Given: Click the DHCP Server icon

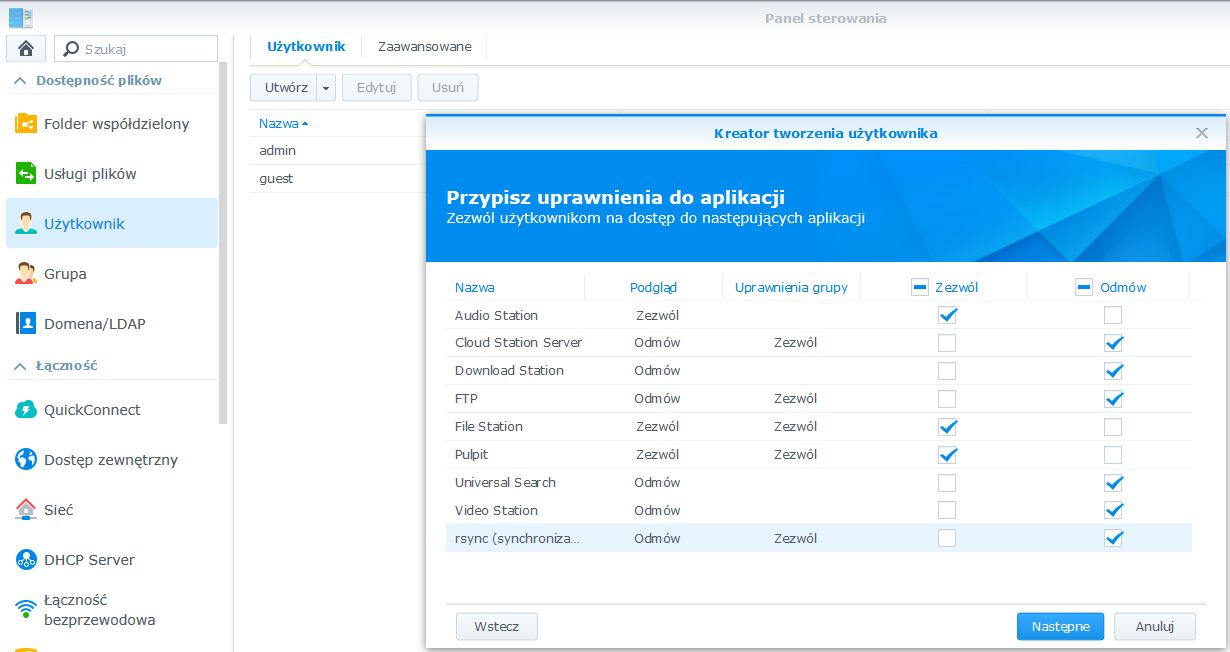Looking at the screenshot, I should click(26, 560).
